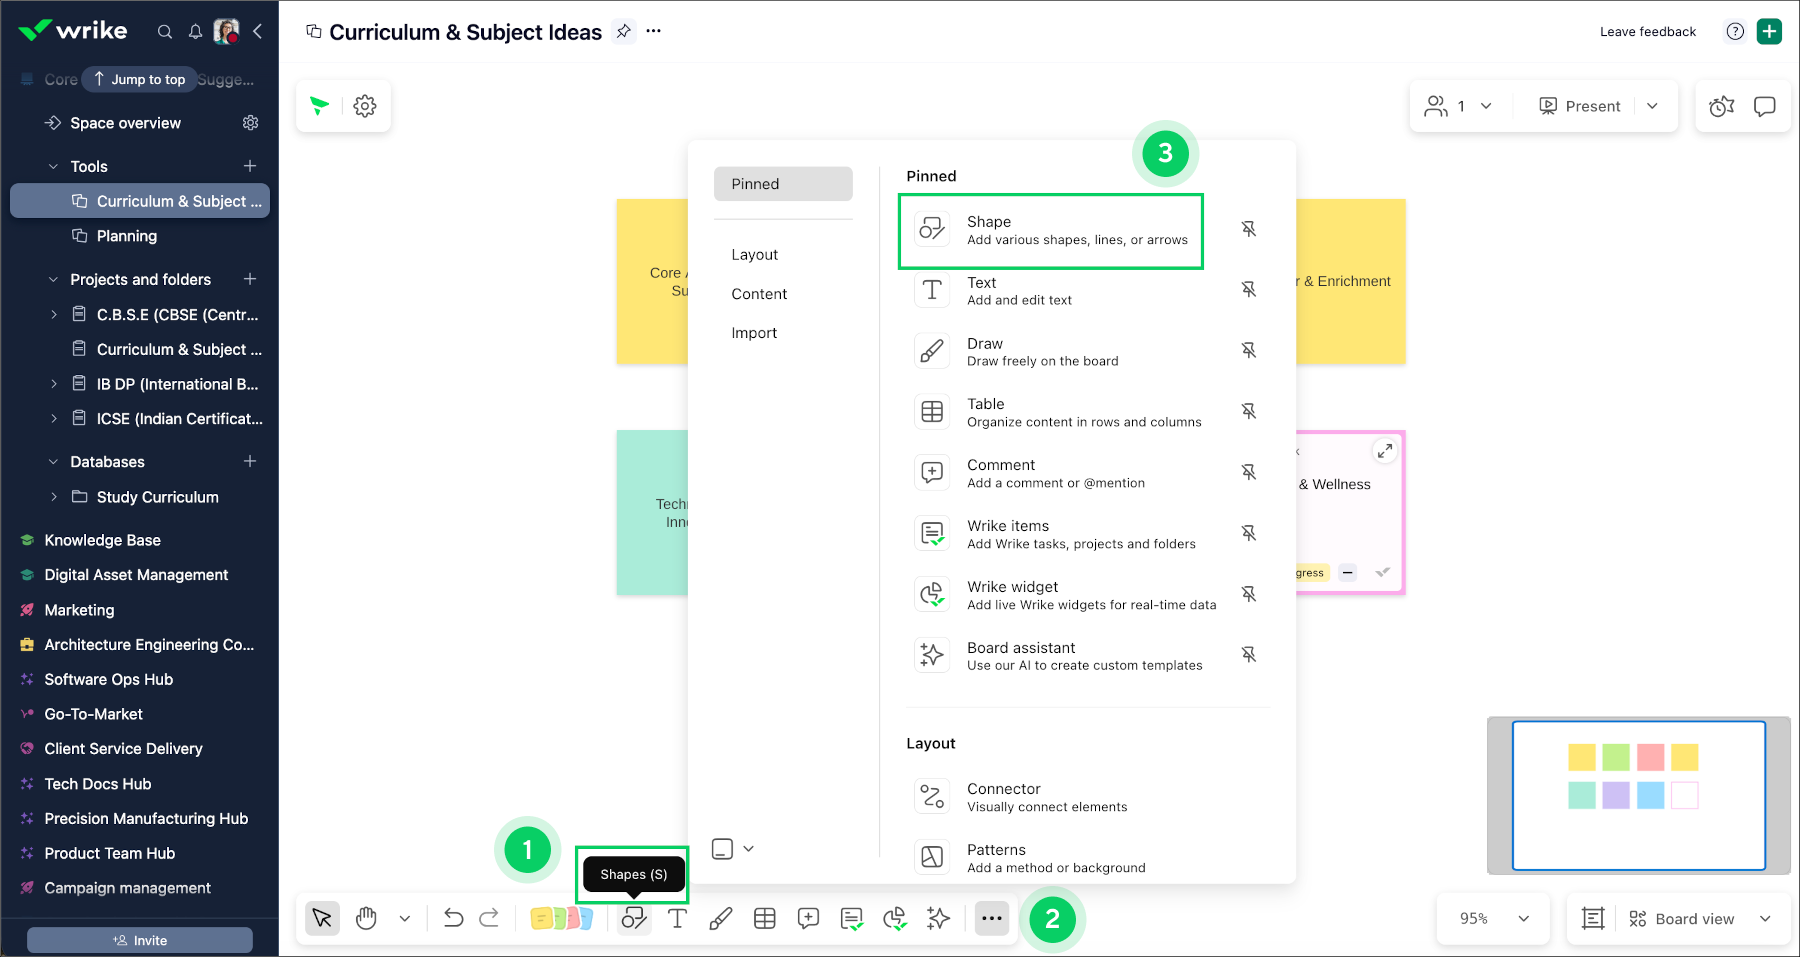Click the Invite button
This screenshot has height=957, width=1800.
click(x=140, y=940)
